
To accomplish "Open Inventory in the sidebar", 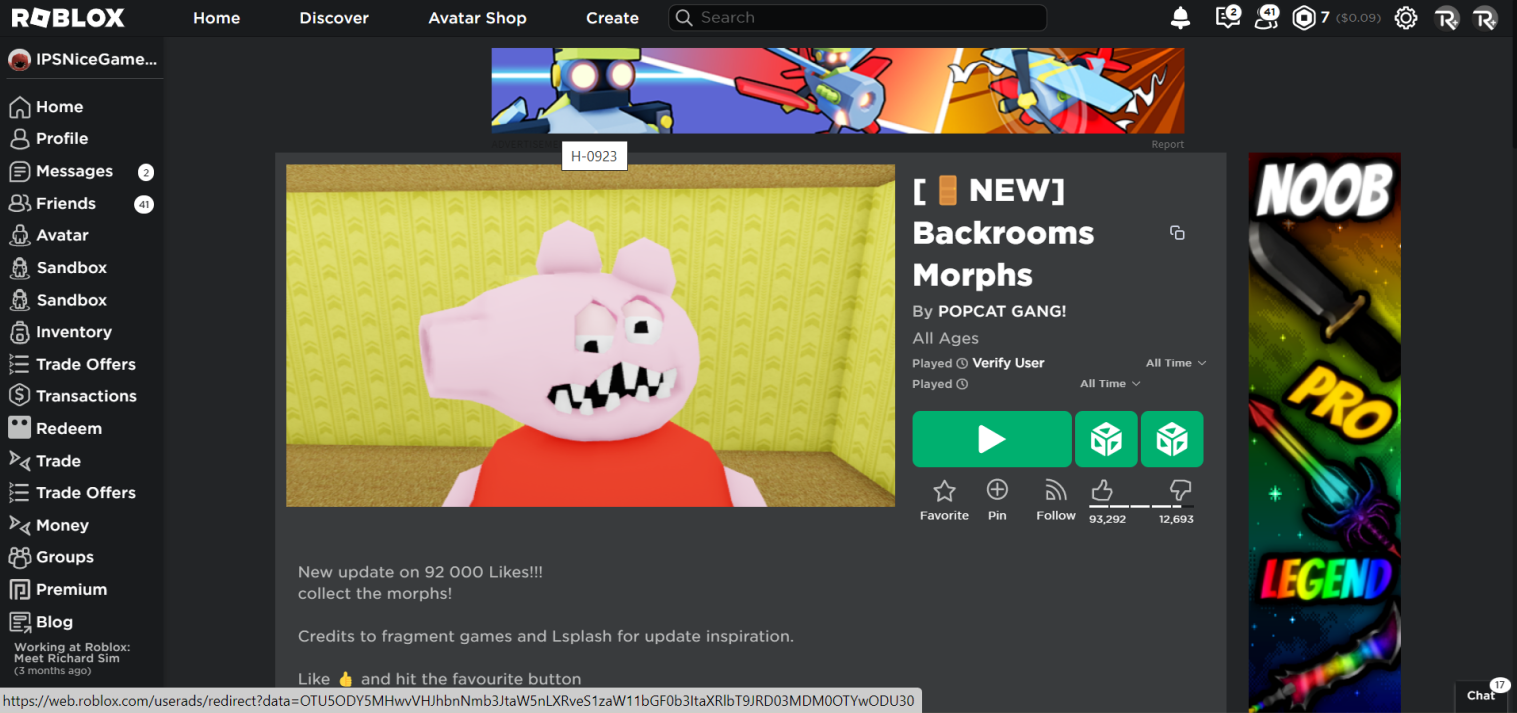I will click(73, 332).
